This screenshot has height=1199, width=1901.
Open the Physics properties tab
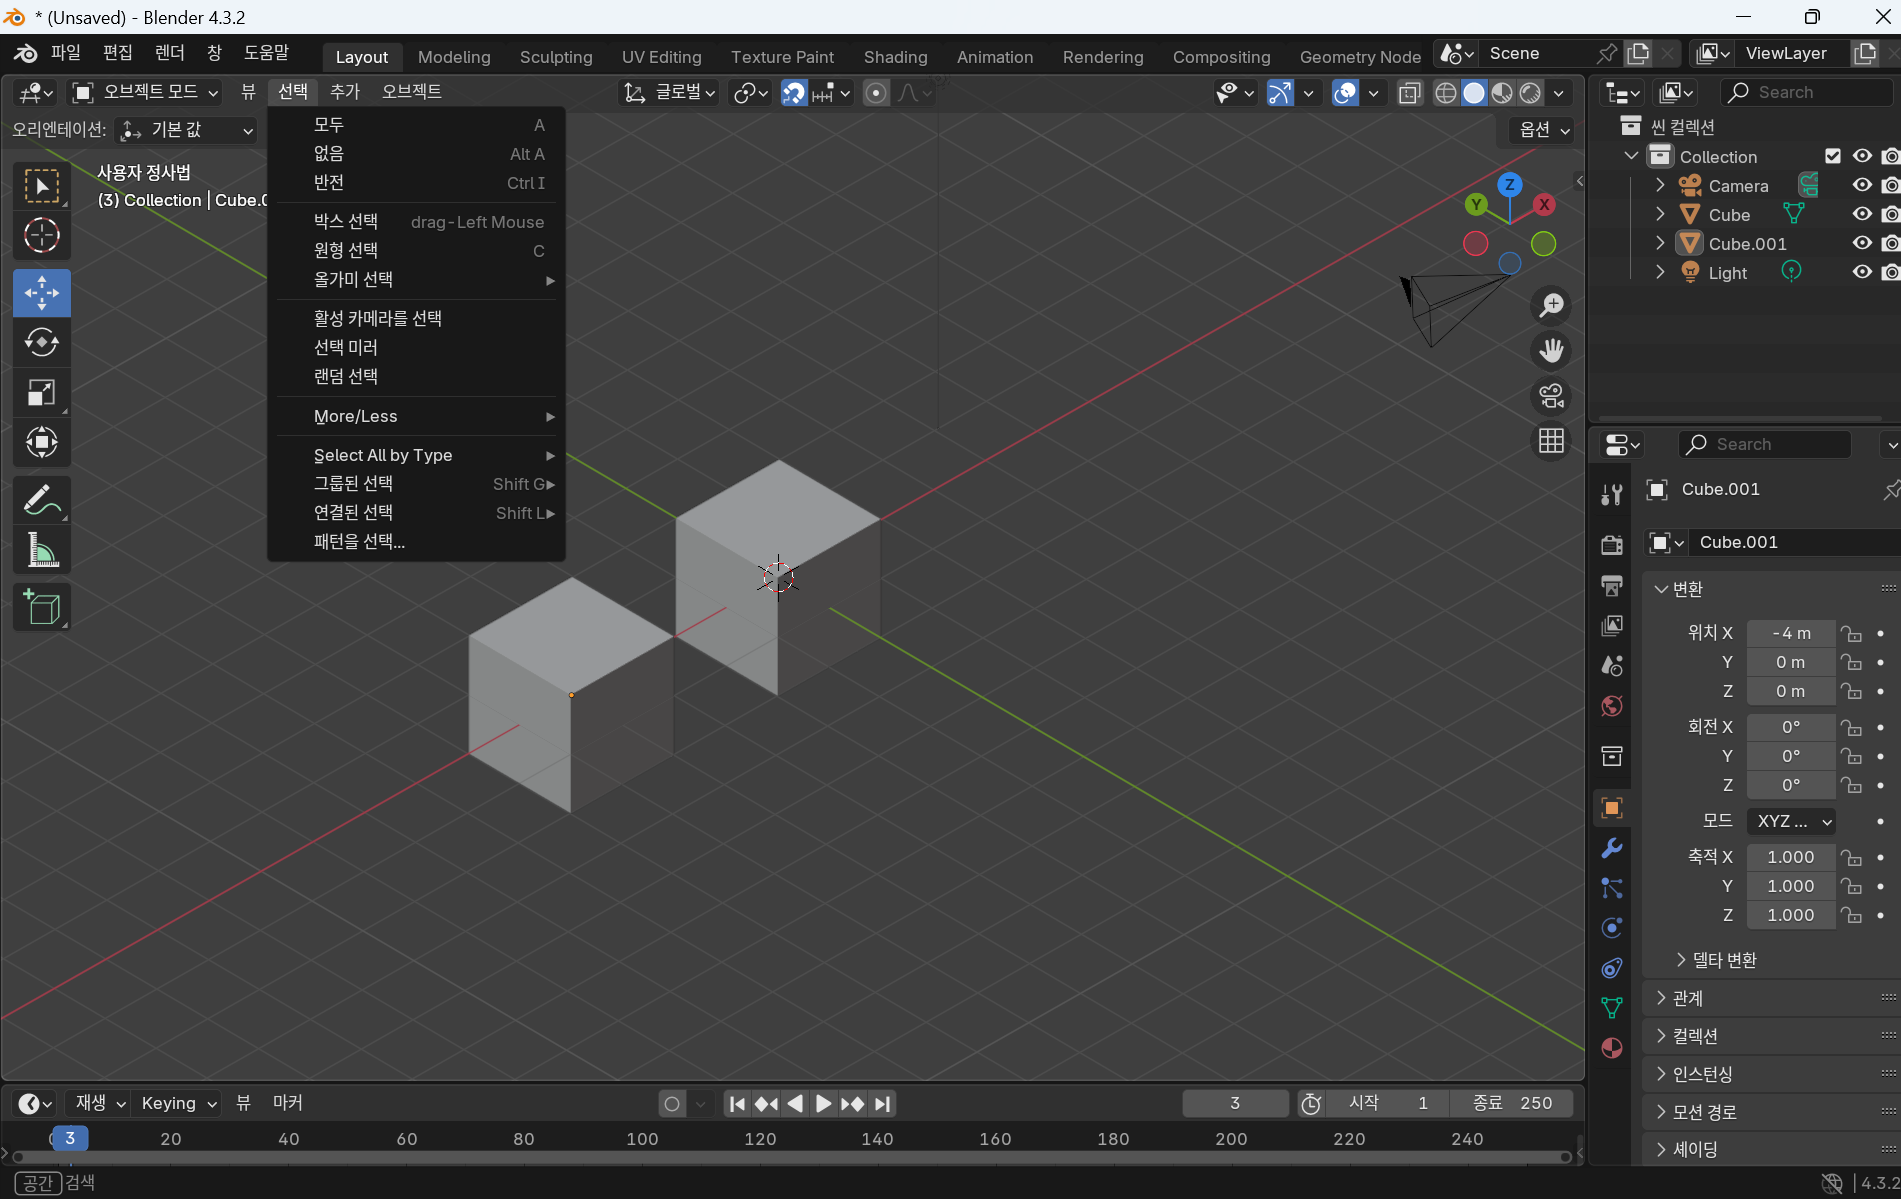tap(1611, 928)
